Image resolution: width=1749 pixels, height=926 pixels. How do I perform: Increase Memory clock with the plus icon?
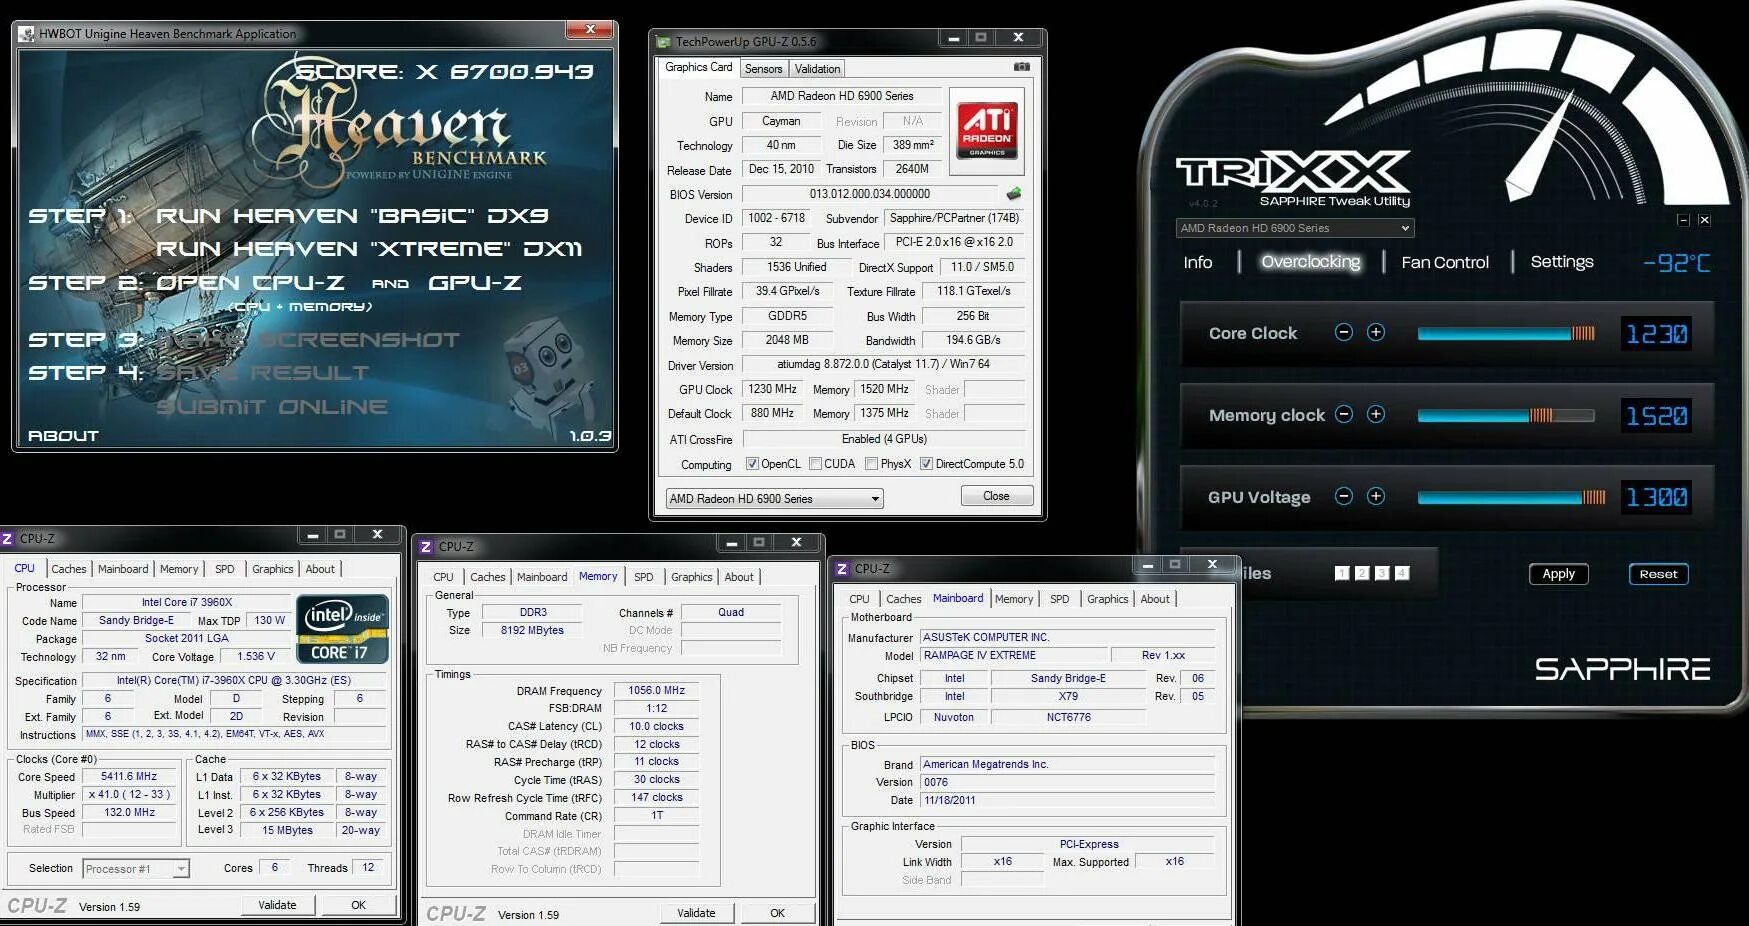(x=1376, y=414)
